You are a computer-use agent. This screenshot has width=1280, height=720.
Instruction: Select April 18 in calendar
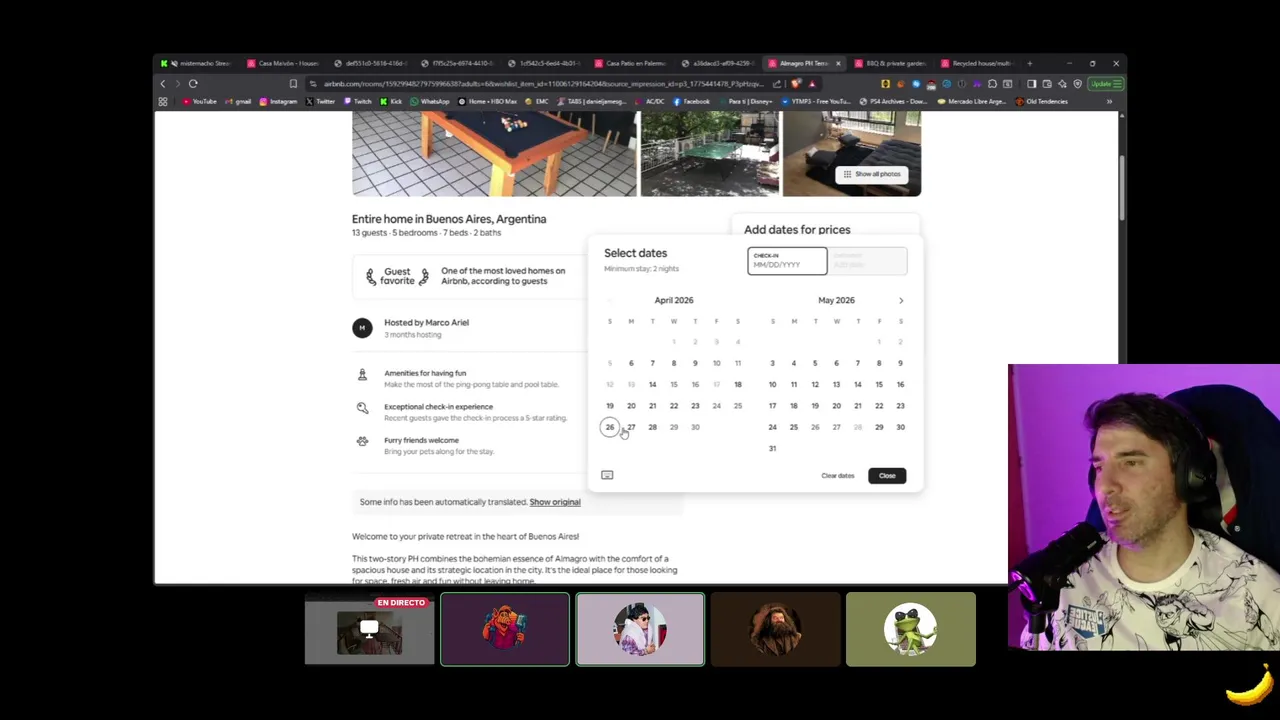tap(738, 384)
